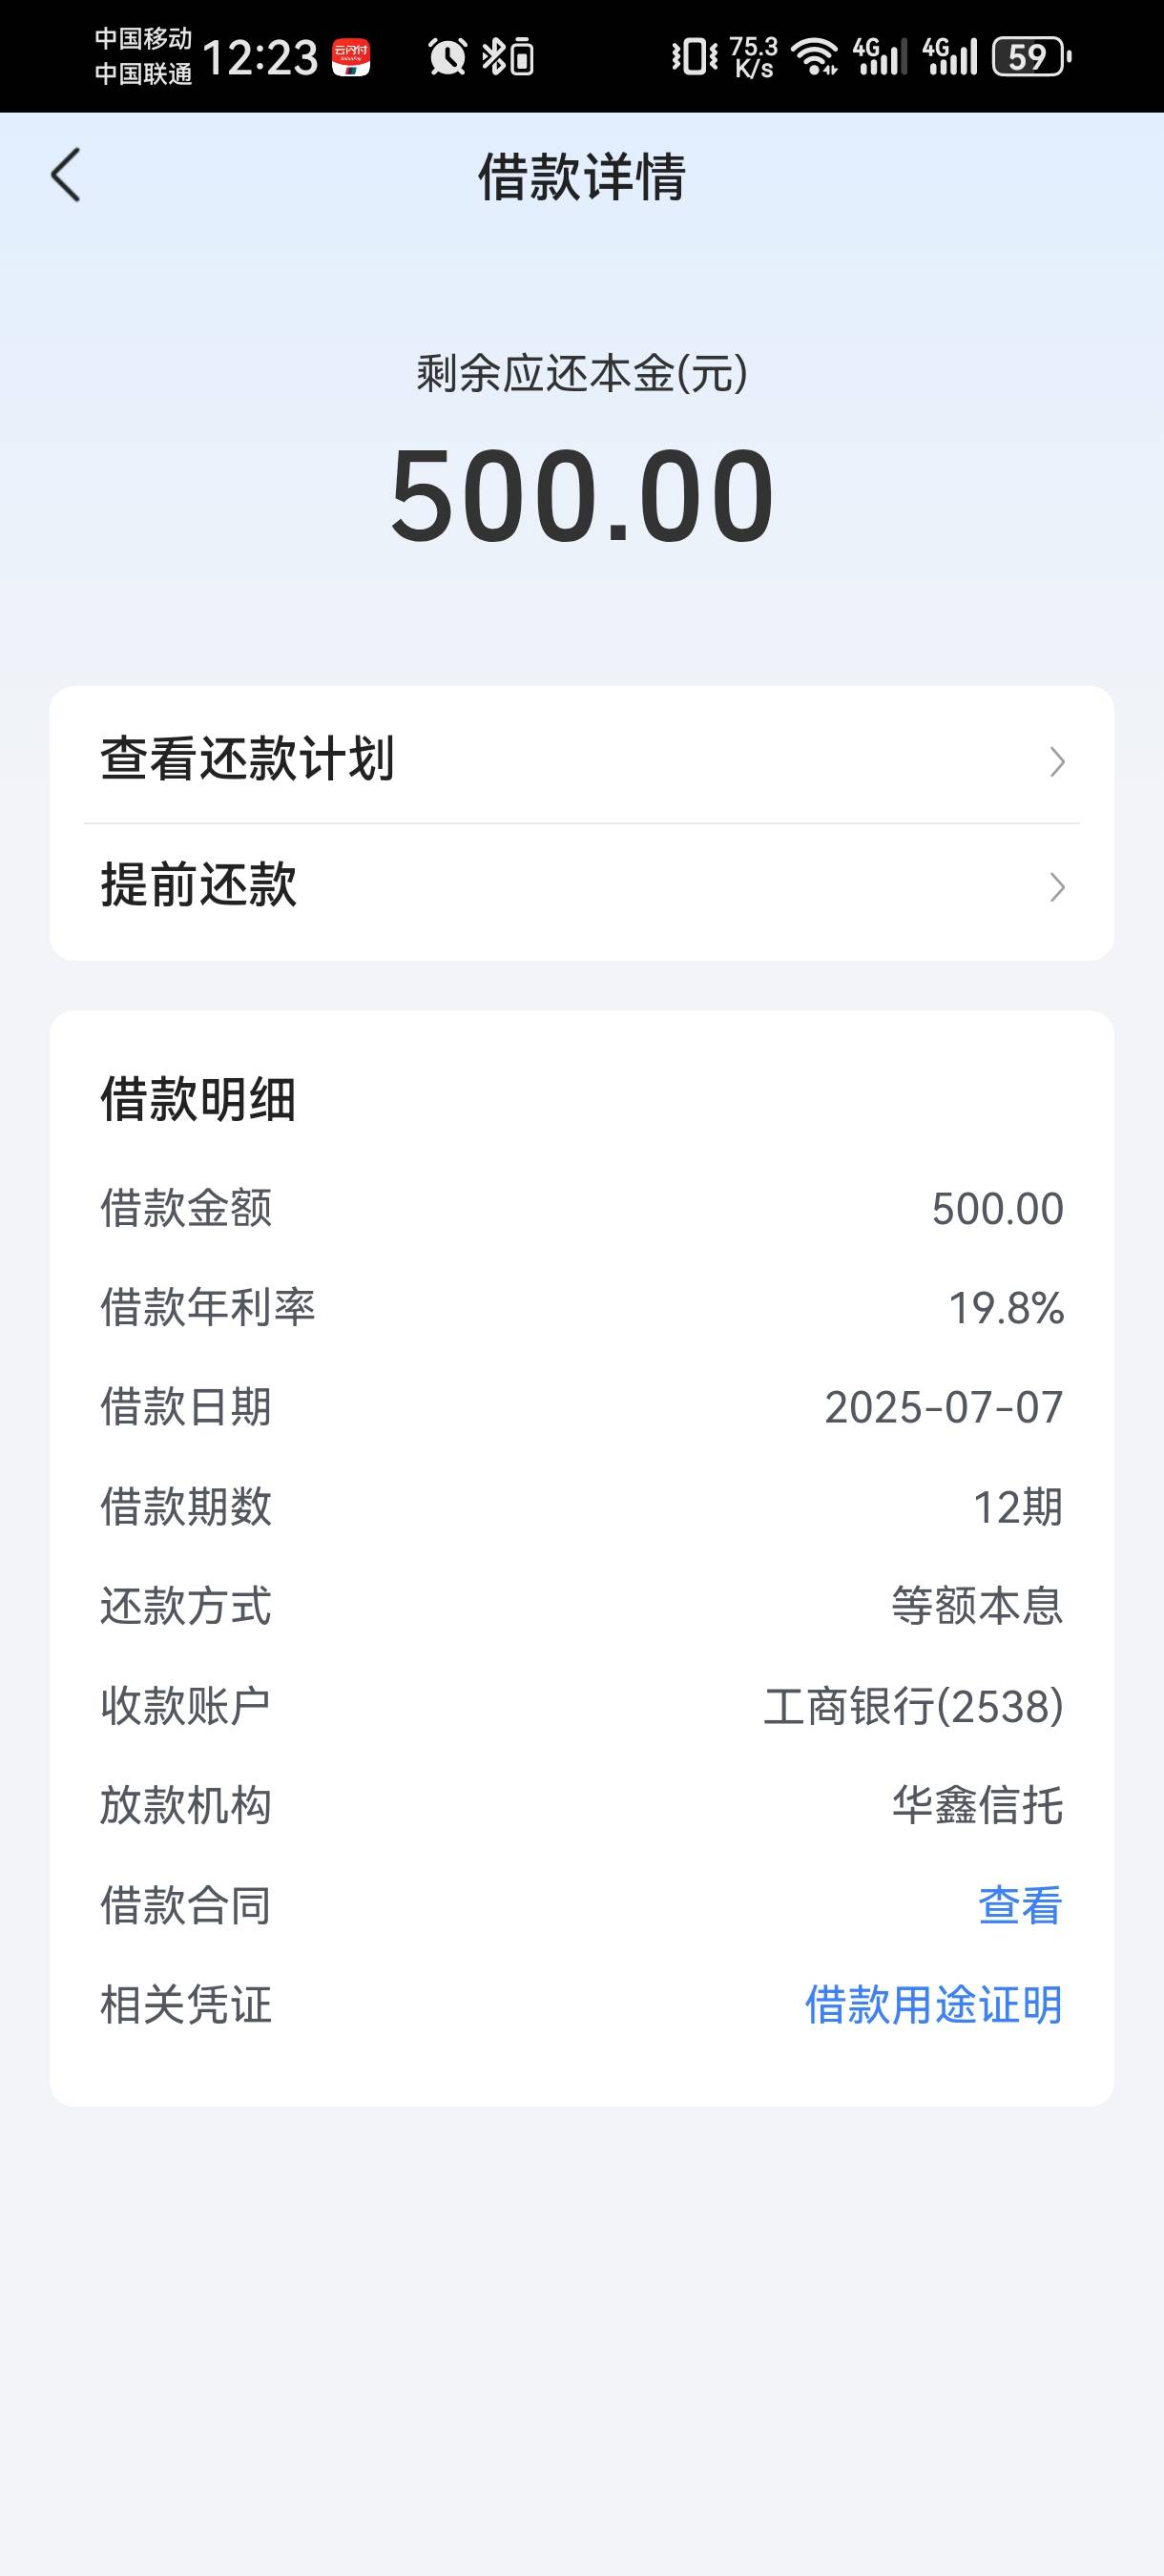The height and width of the screenshot is (2576, 1164).
Task: Tap the 借款明细 section heading
Action: pyautogui.click(x=198, y=1100)
